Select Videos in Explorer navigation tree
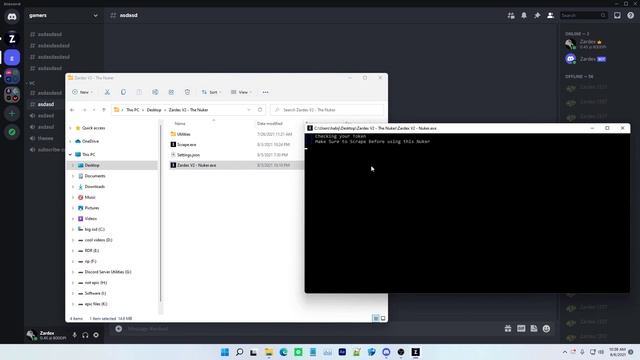This screenshot has height=360, width=640. (x=91, y=218)
